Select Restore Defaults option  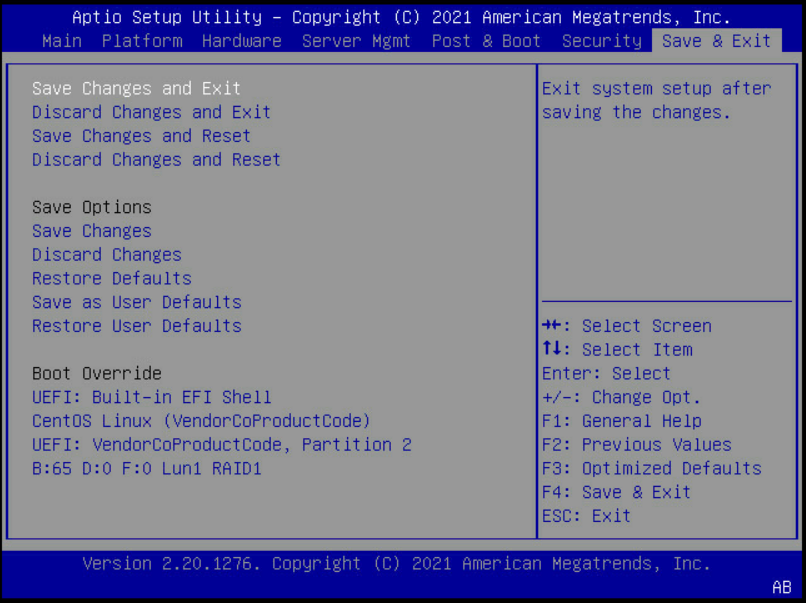112,279
